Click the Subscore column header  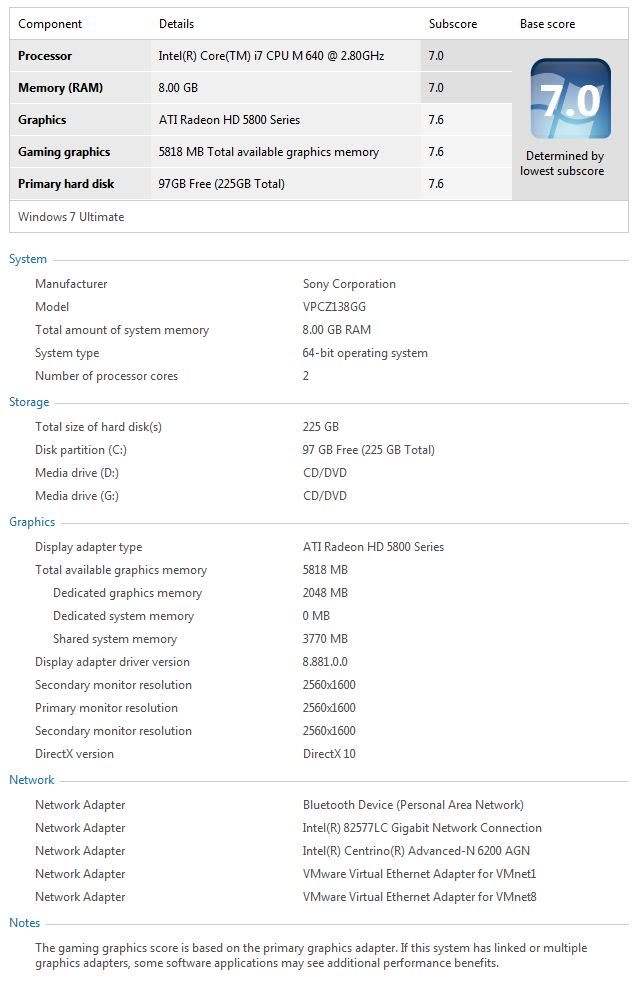(453, 24)
